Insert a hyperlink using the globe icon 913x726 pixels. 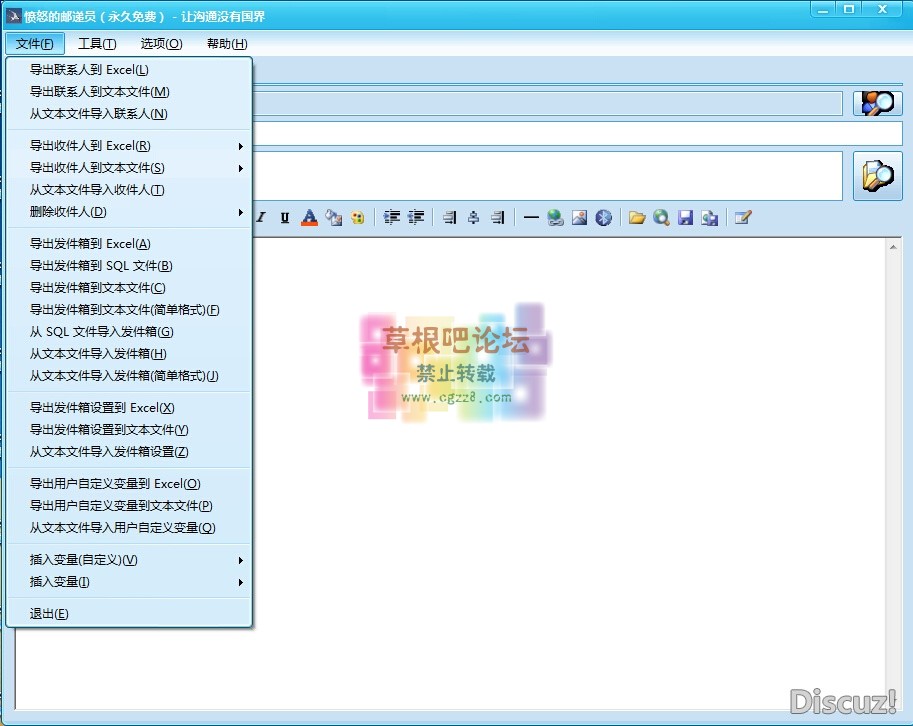(x=555, y=217)
